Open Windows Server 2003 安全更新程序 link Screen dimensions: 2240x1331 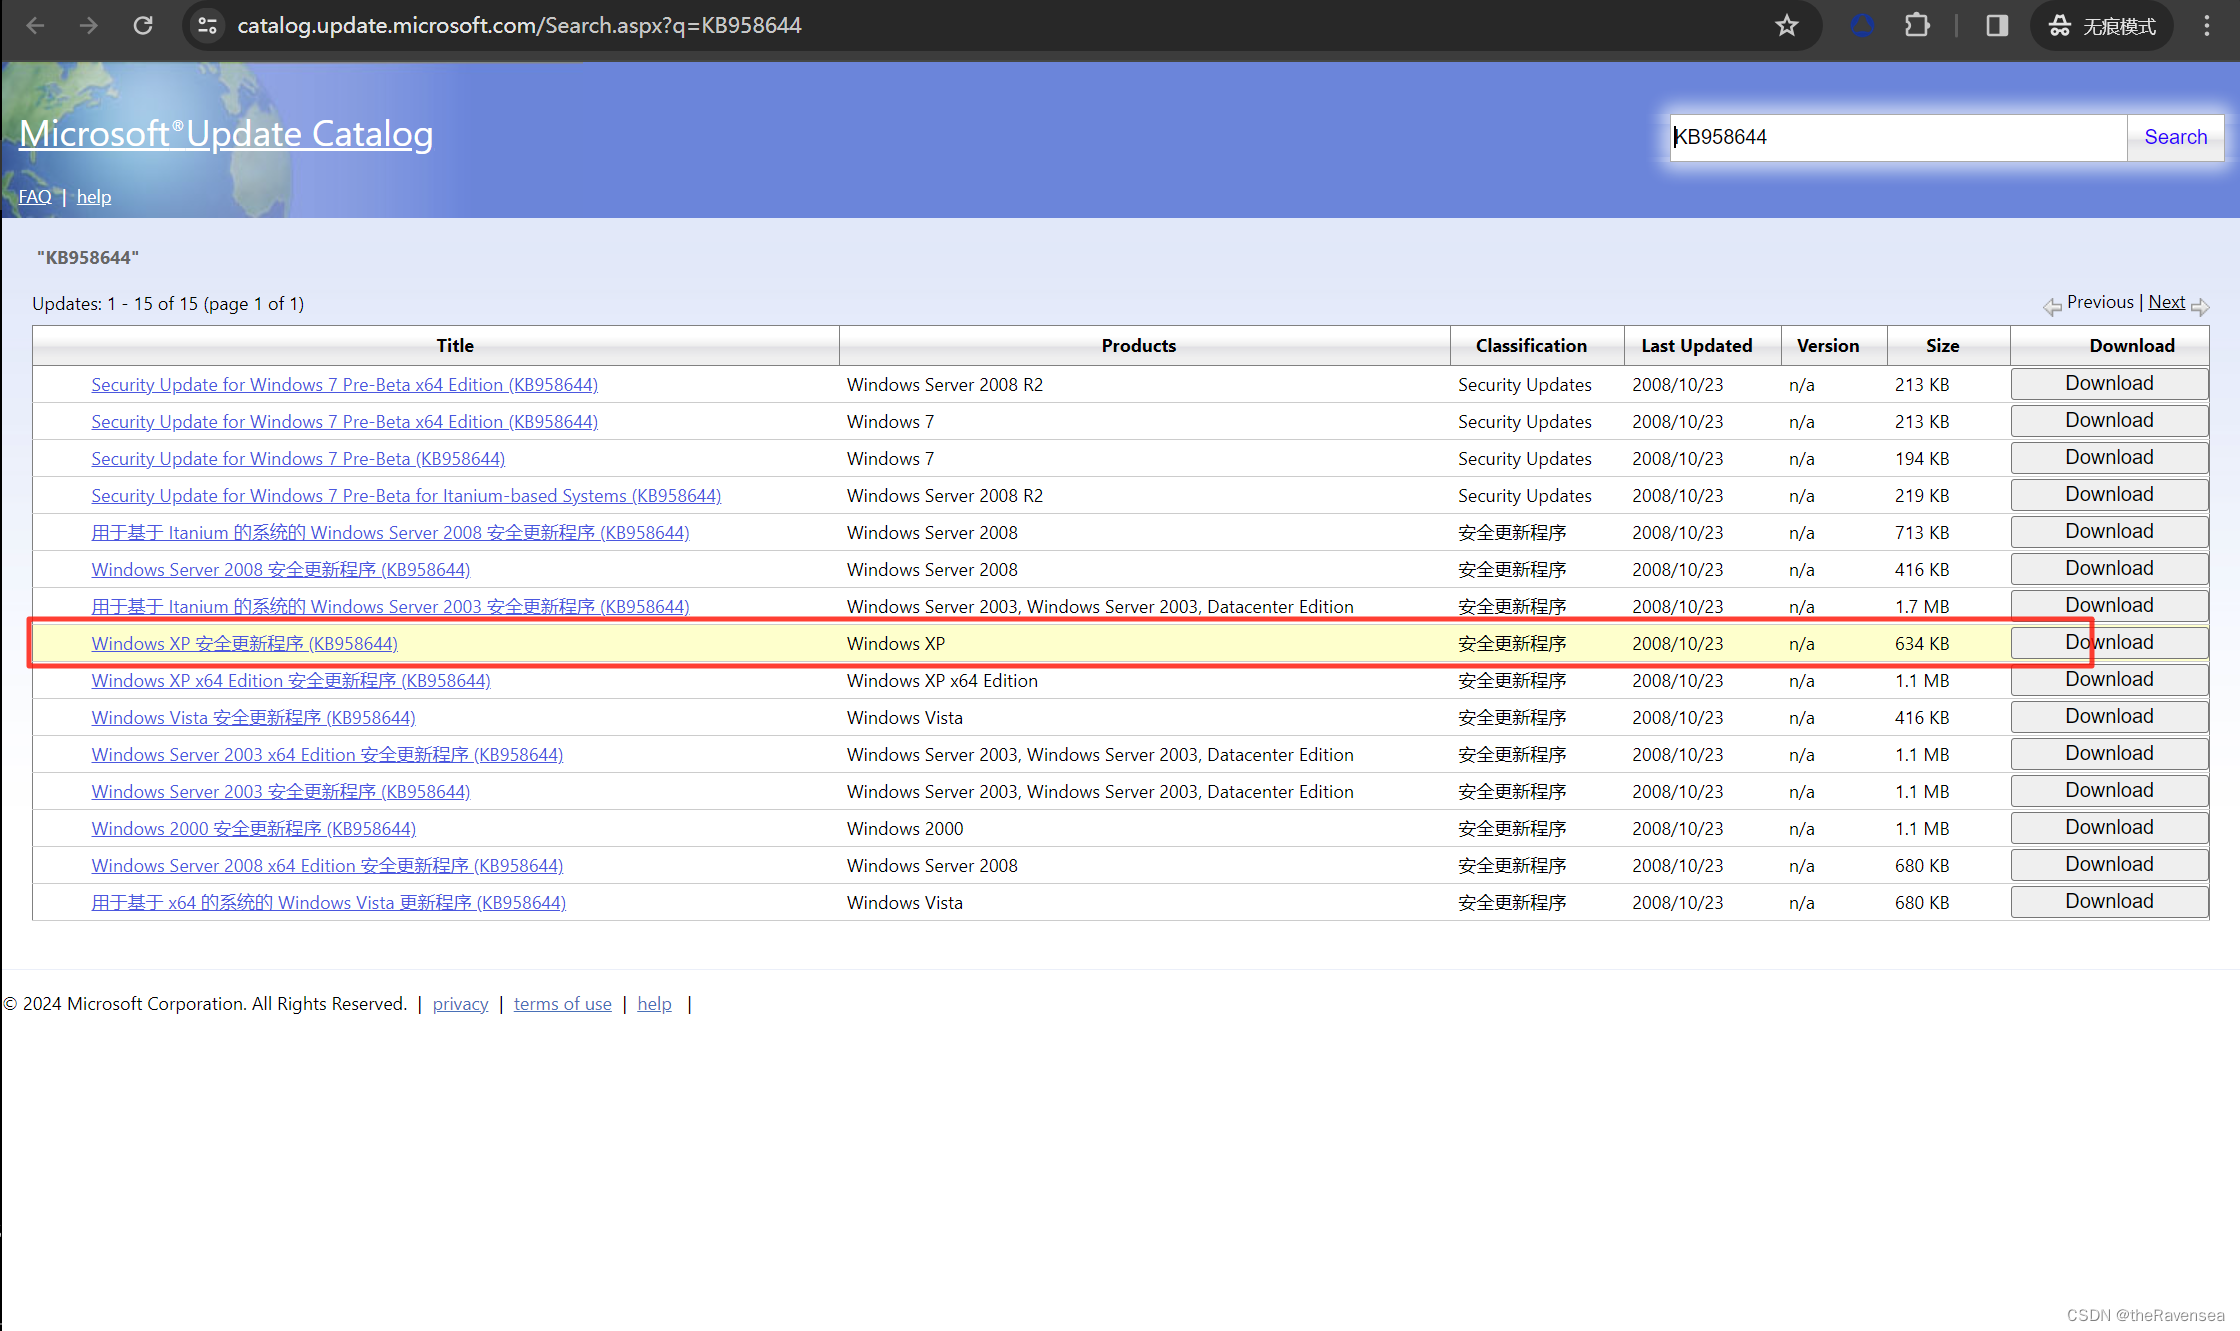281,792
